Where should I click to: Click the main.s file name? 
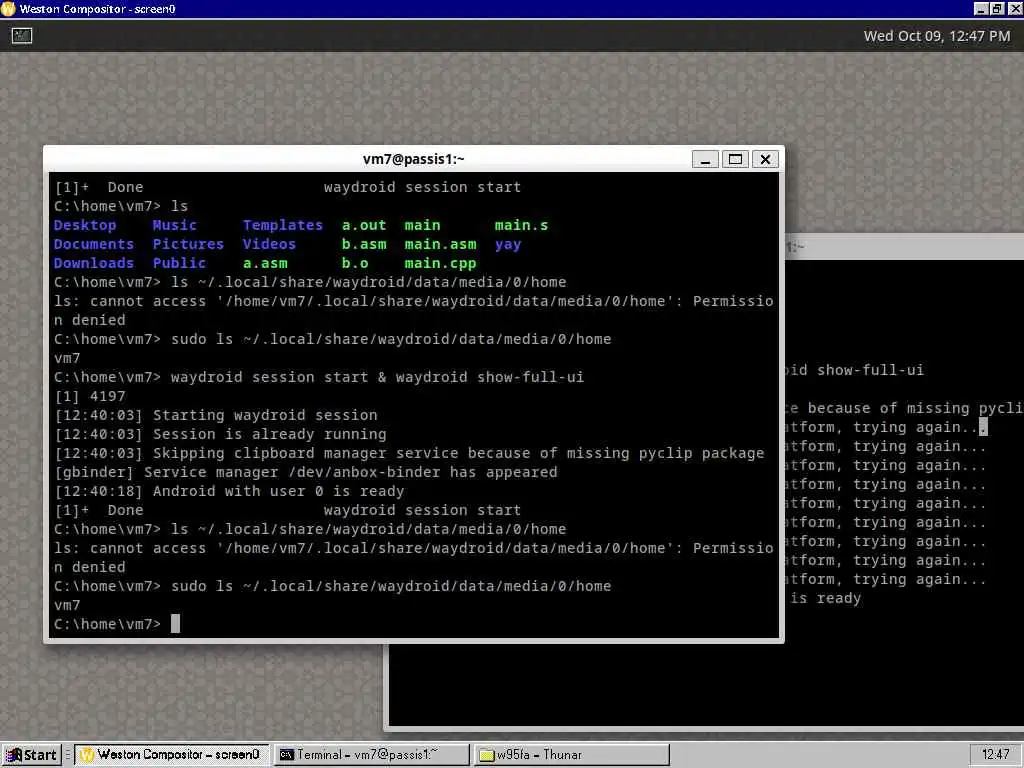click(x=521, y=225)
